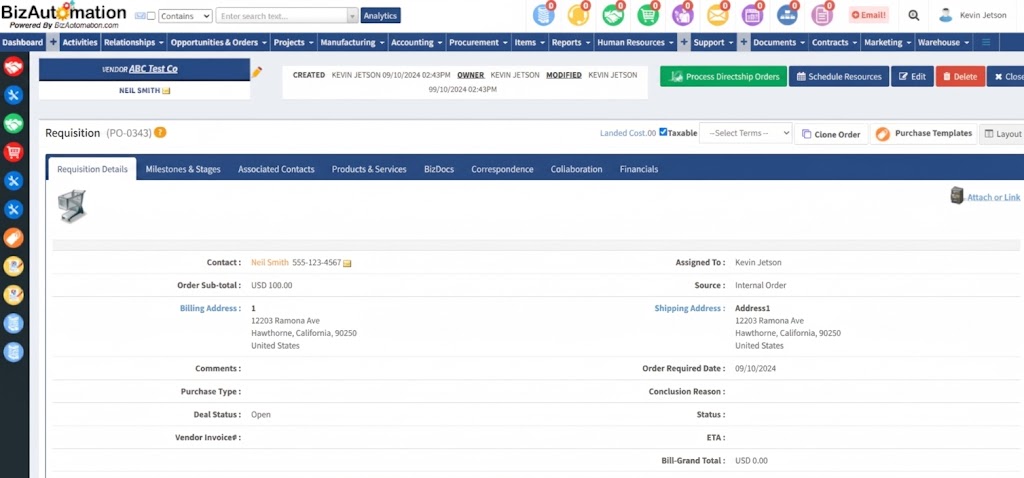Expand the Manufacturing menu
Image resolution: width=1024 pixels, height=478 pixels.
click(352, 42)
